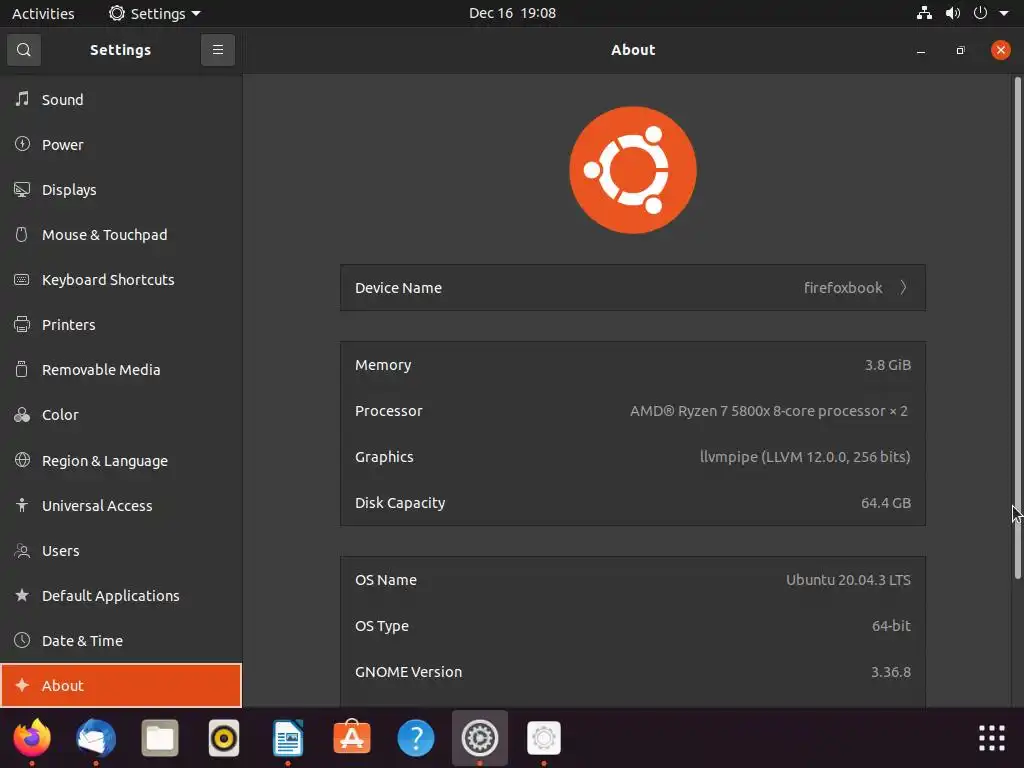Click the Ubuntu logo image
1024x768 pixels.
[633, 170]
